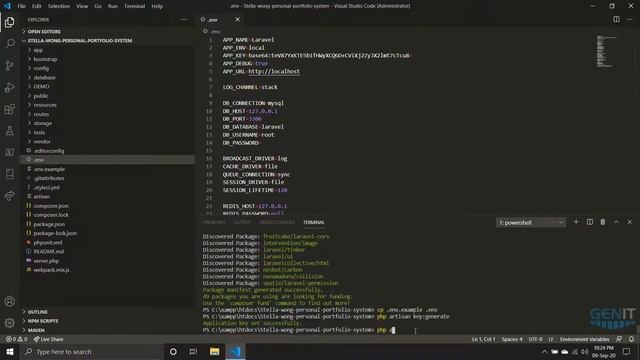Create a new terminal with plus icon
Viewport: 640px width, 360px height.
(576, 222)
